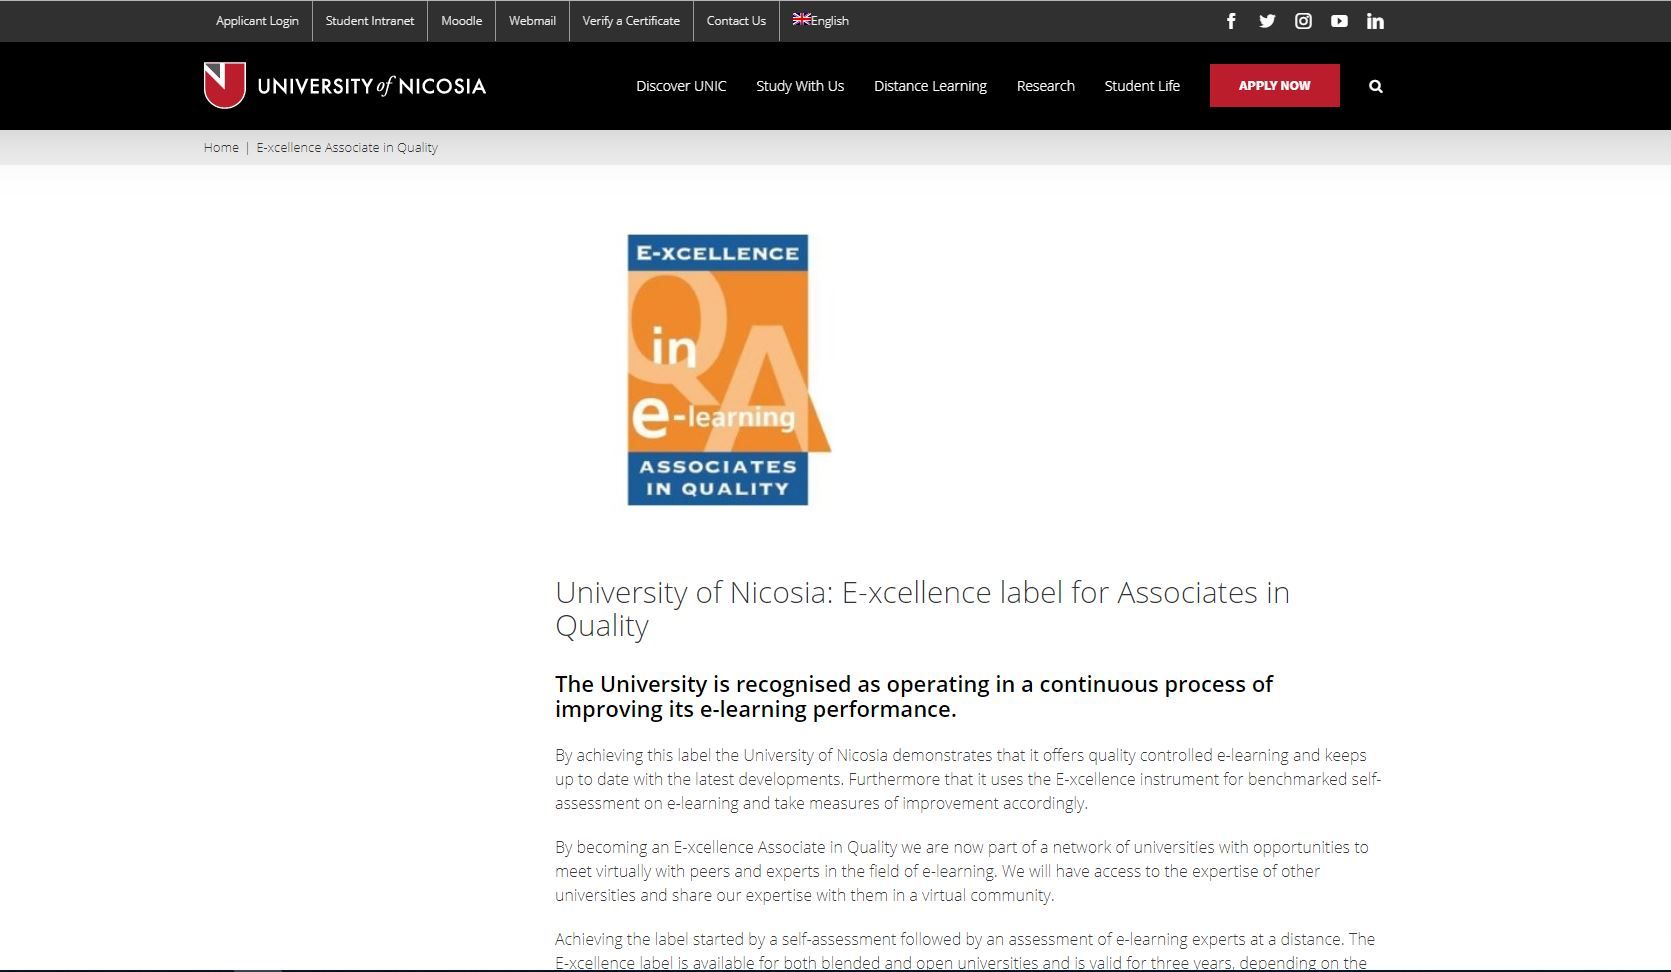Open the Student Intranet link

click(369, 21)
